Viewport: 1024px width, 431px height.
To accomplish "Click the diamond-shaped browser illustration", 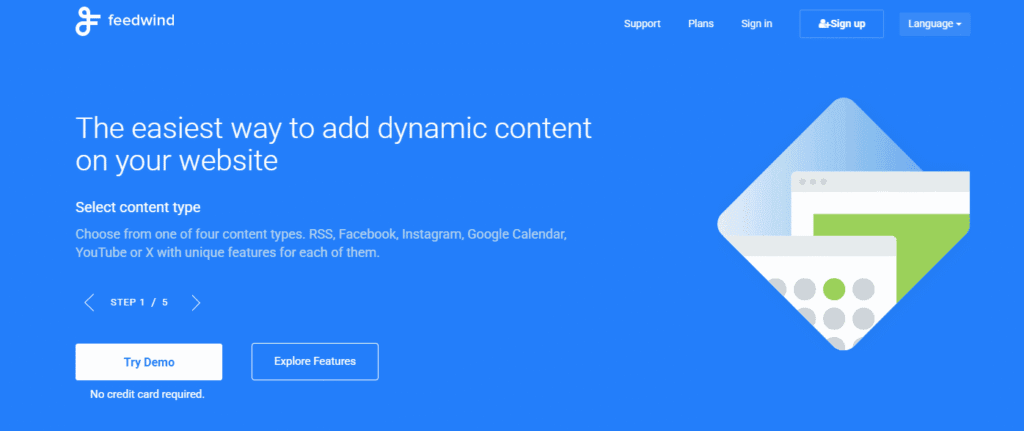I will tap(843, 224).
